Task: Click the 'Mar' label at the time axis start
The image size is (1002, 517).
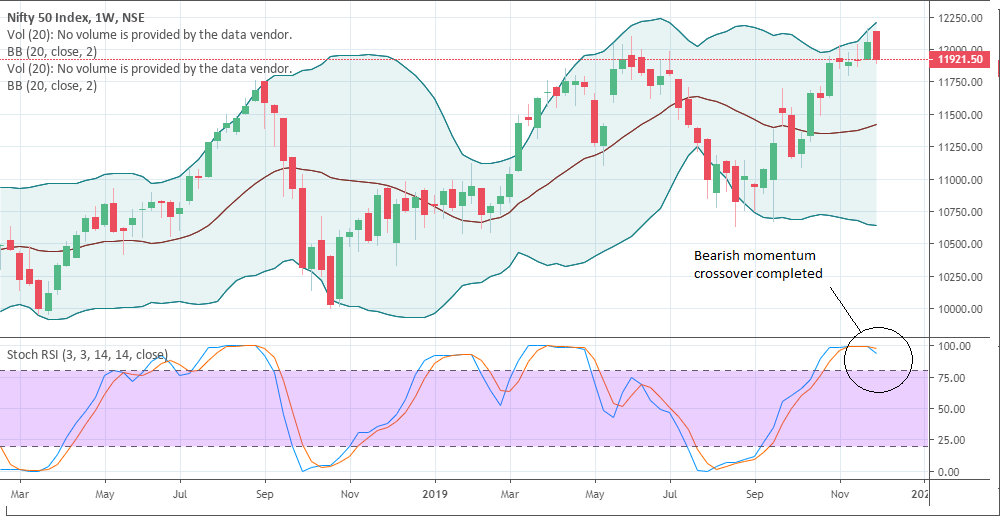Action: coord(20,494)
